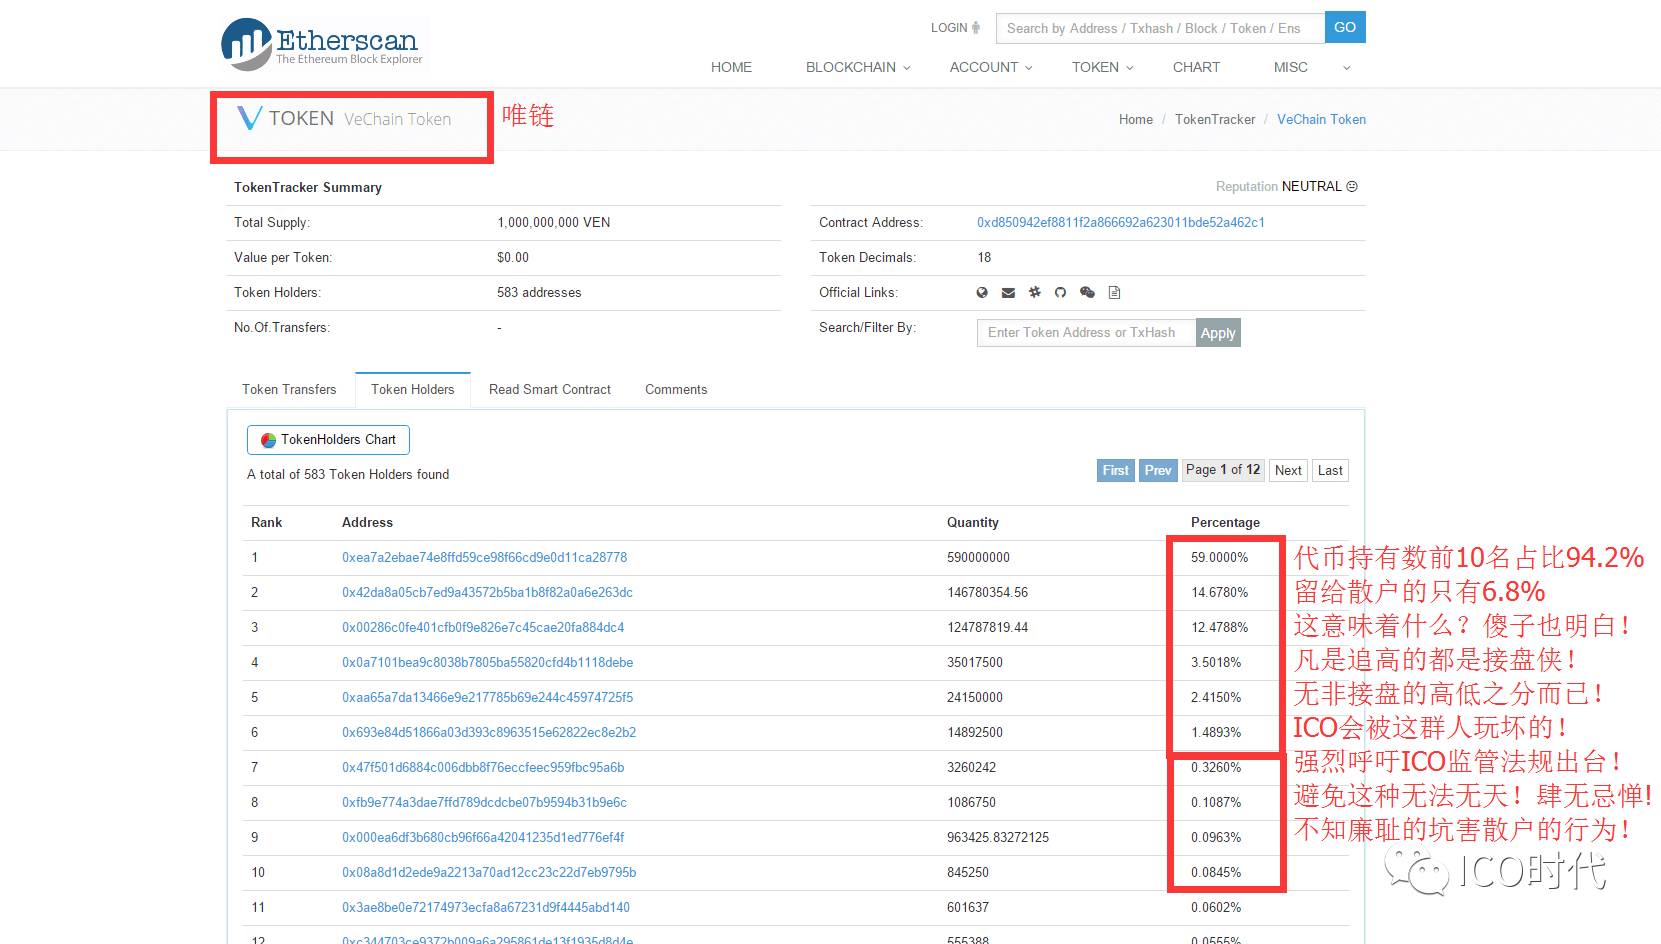Open rank 11 address 0x3ae8be0e7217
The height and width of the screenshot is (944, 1661).
pos(486,907)
